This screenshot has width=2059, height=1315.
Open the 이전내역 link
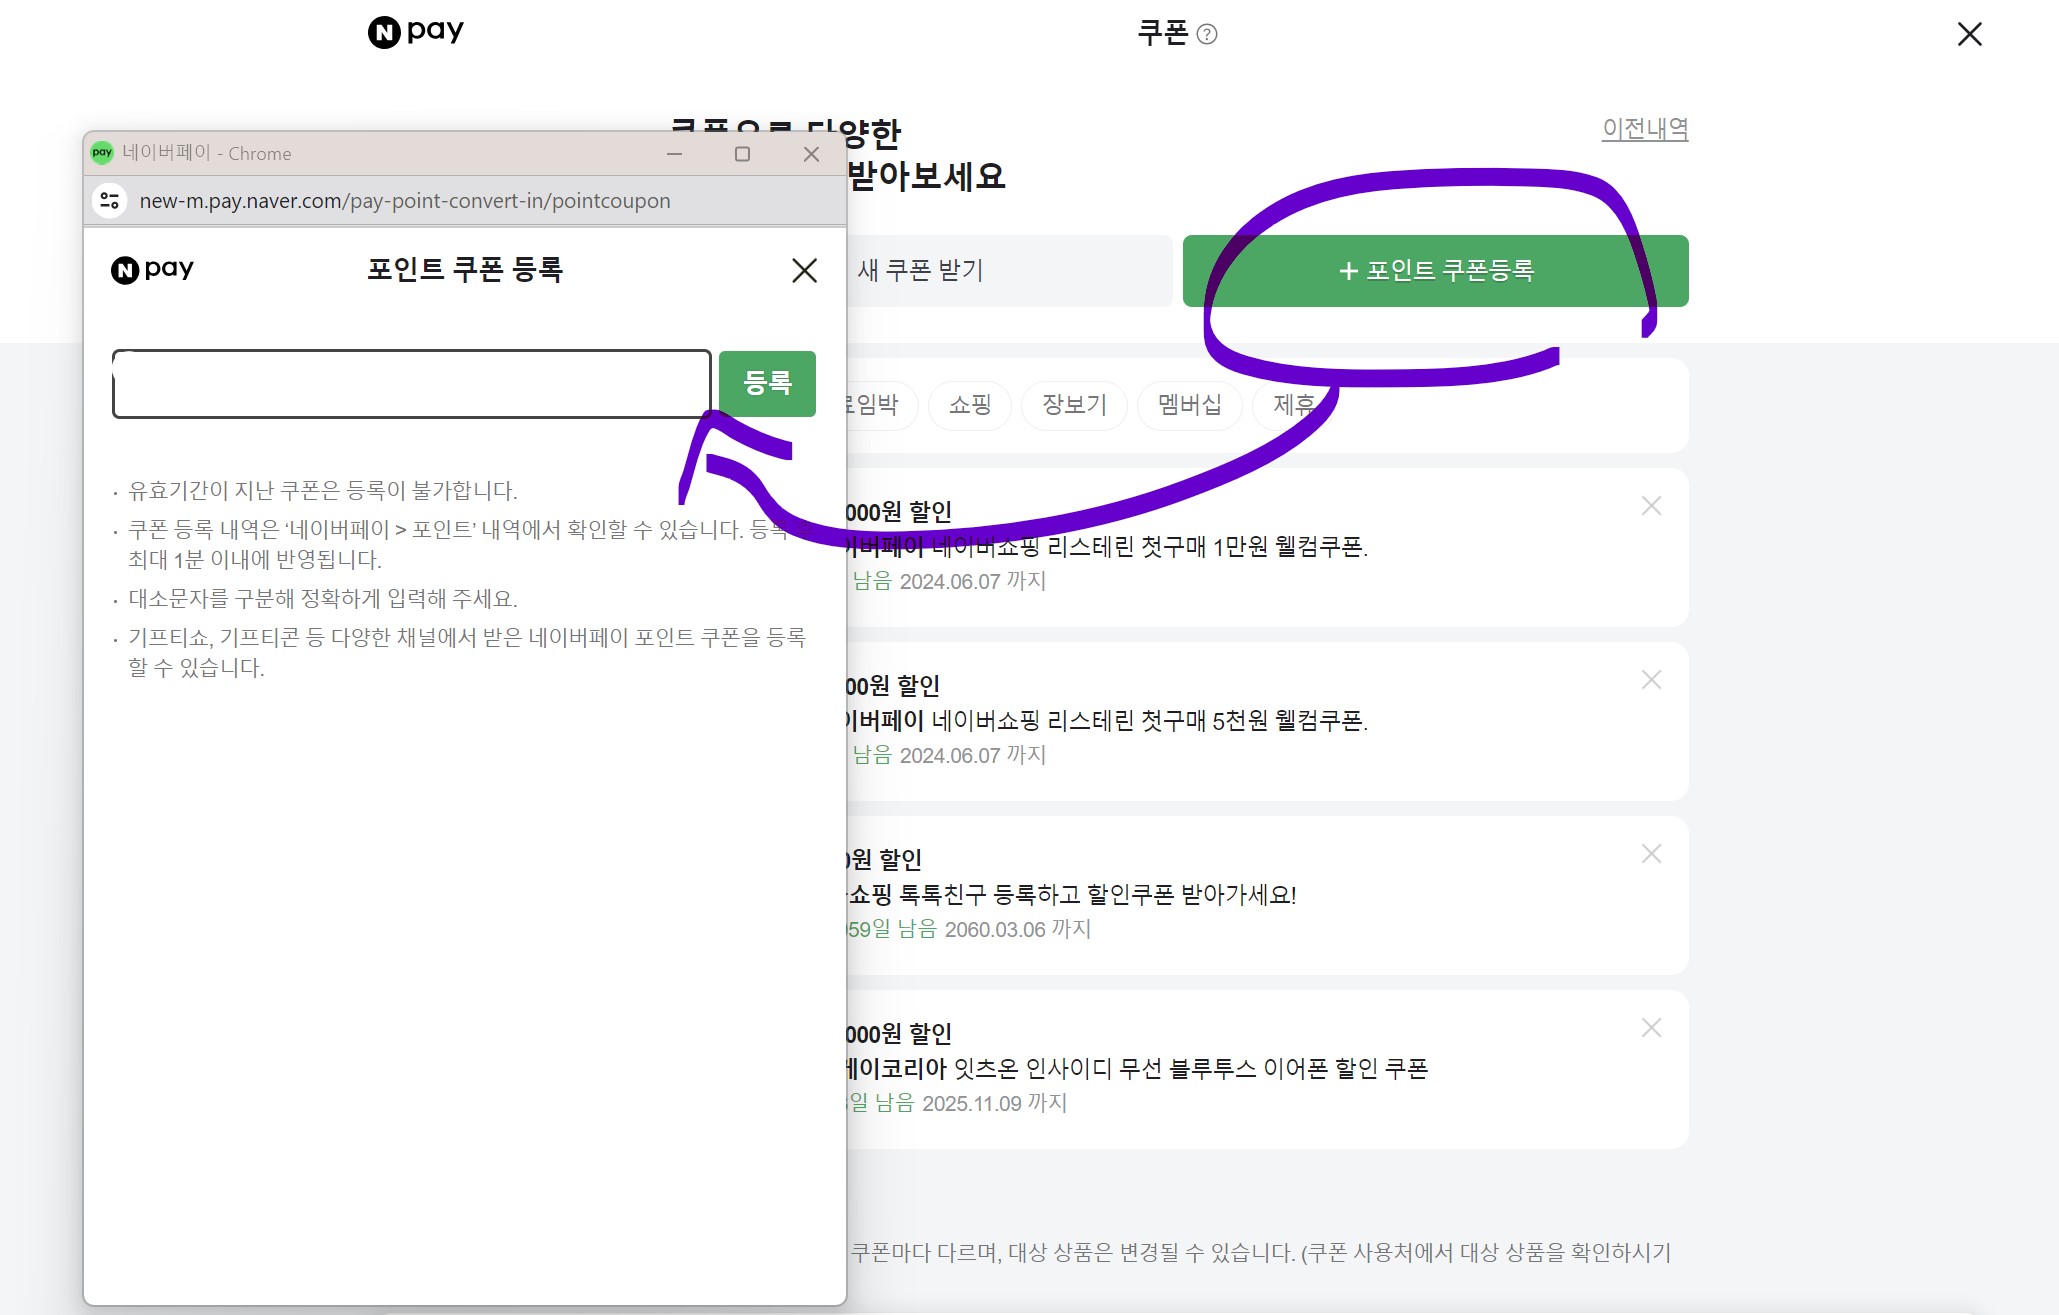1644,129
